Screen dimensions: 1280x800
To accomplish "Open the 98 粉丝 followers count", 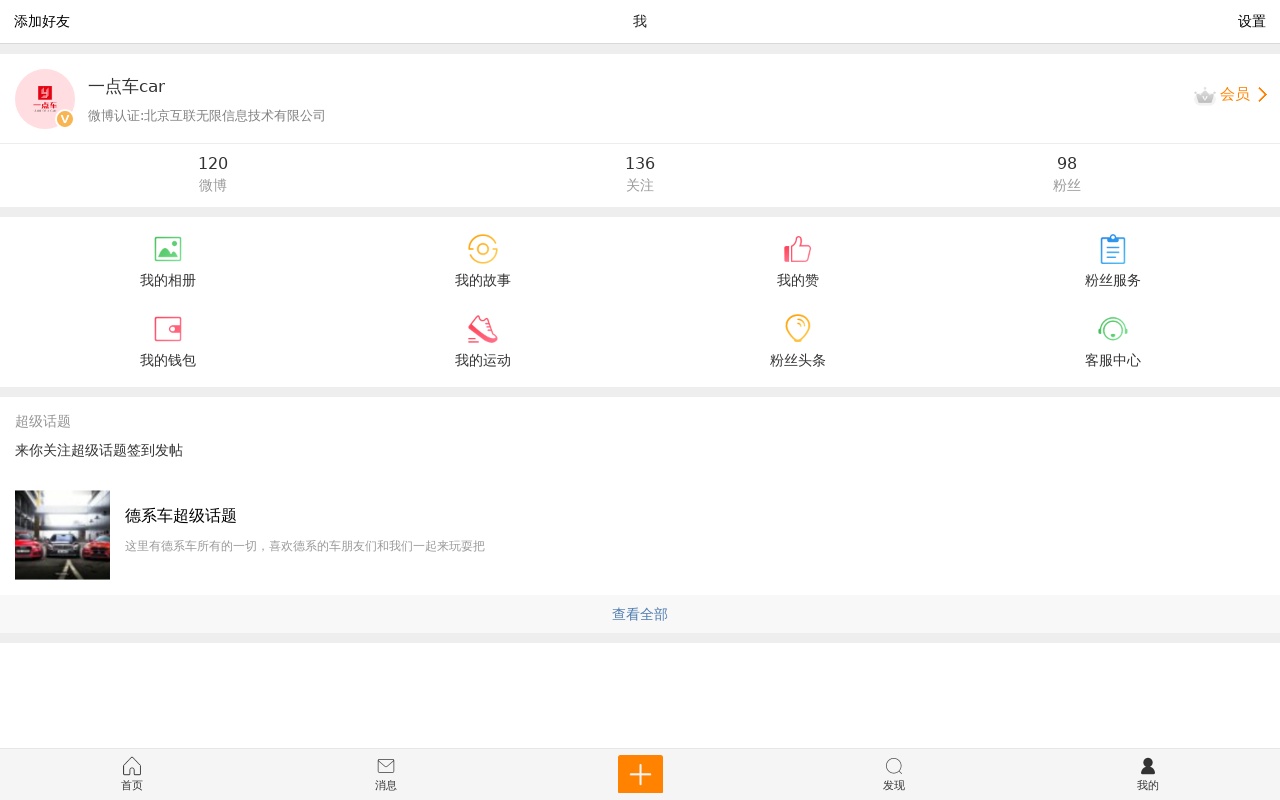I will pyautogui.click(x=1067, y=174).
